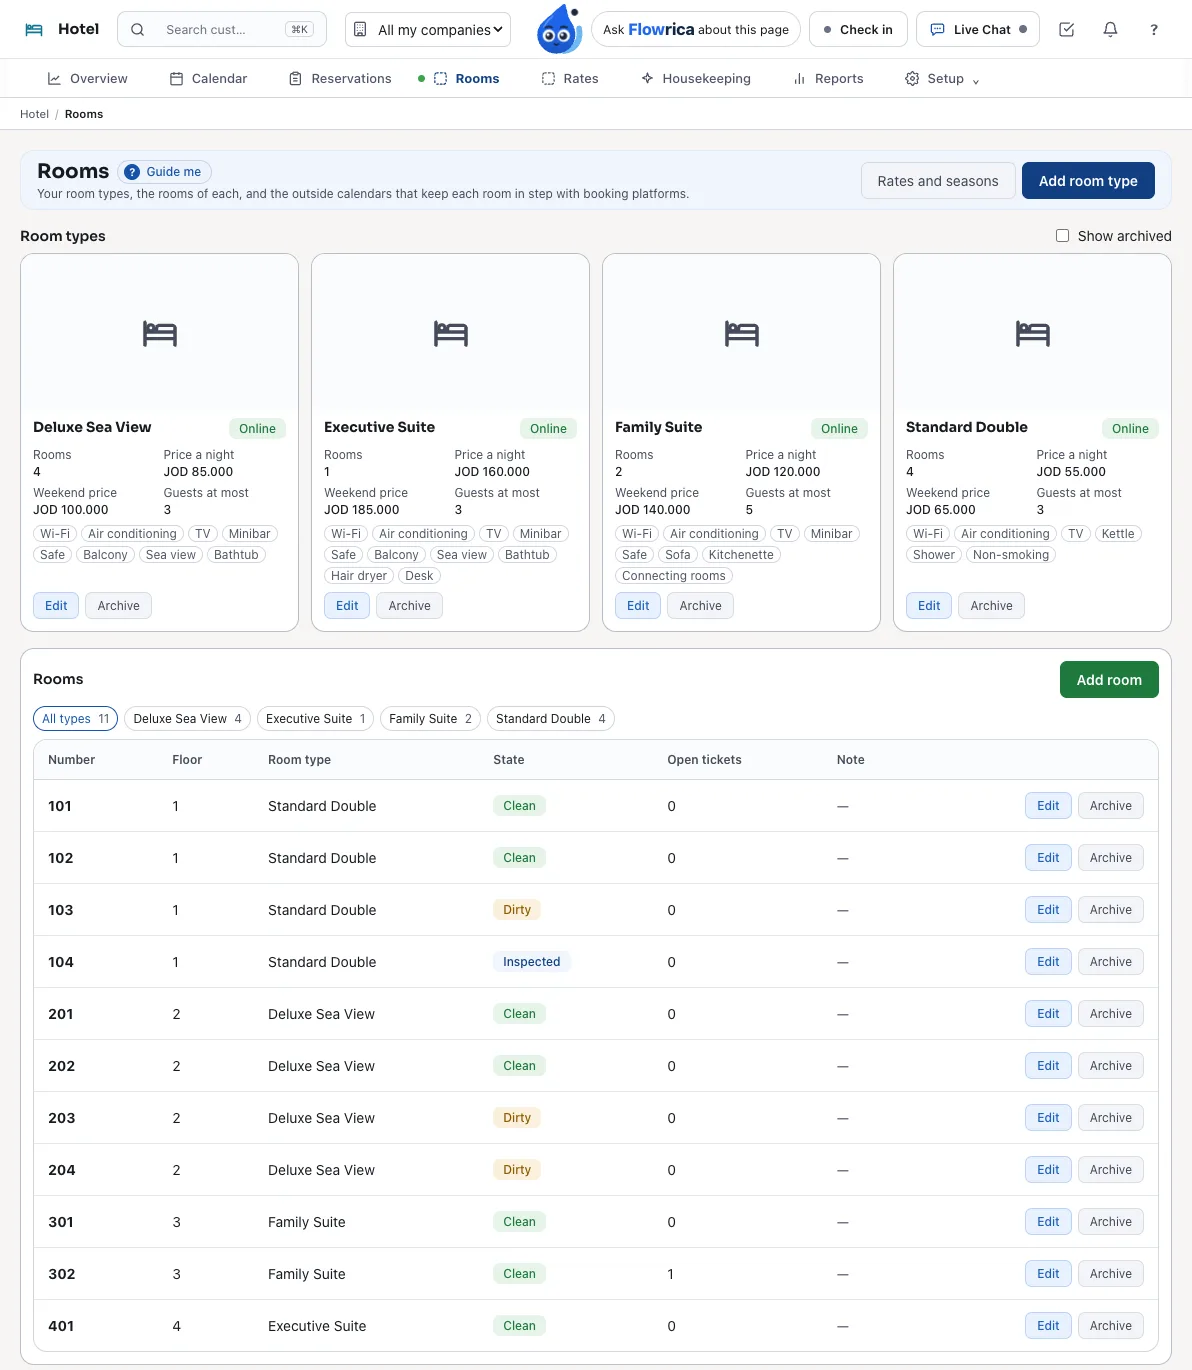Edit room 302

(1048, 1274)
